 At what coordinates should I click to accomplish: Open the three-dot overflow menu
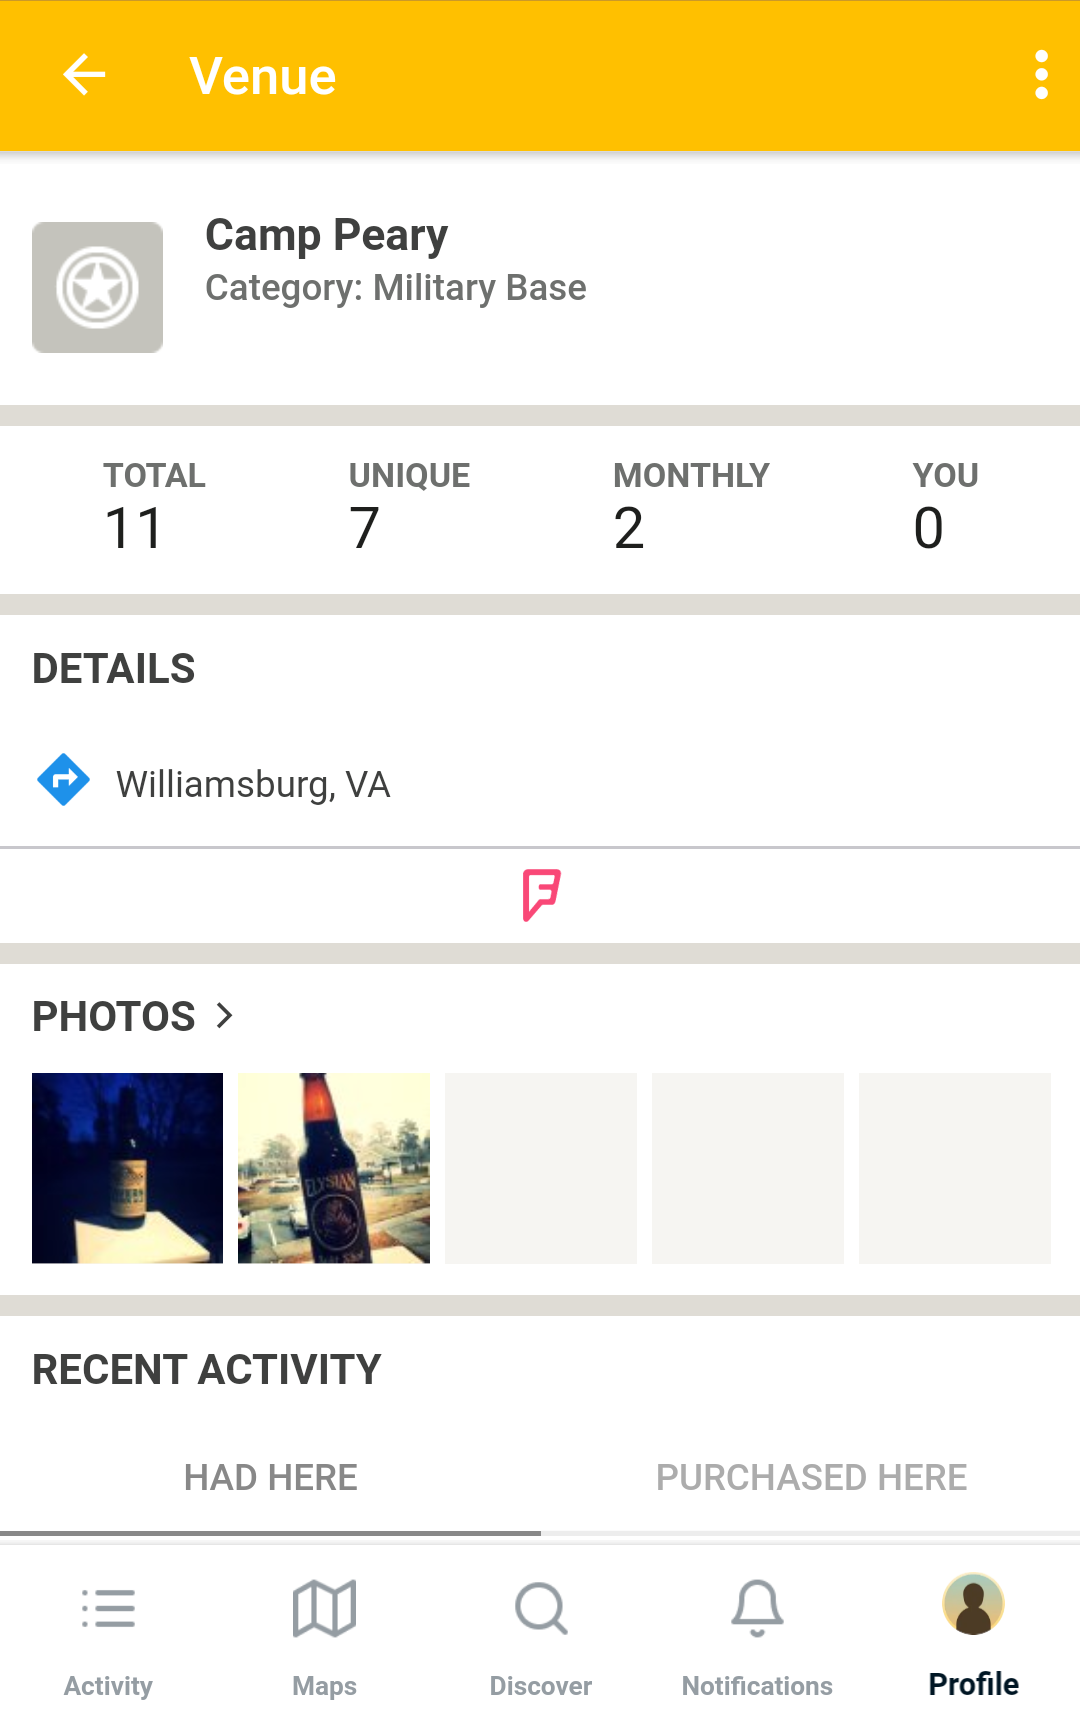(1041, 75)
